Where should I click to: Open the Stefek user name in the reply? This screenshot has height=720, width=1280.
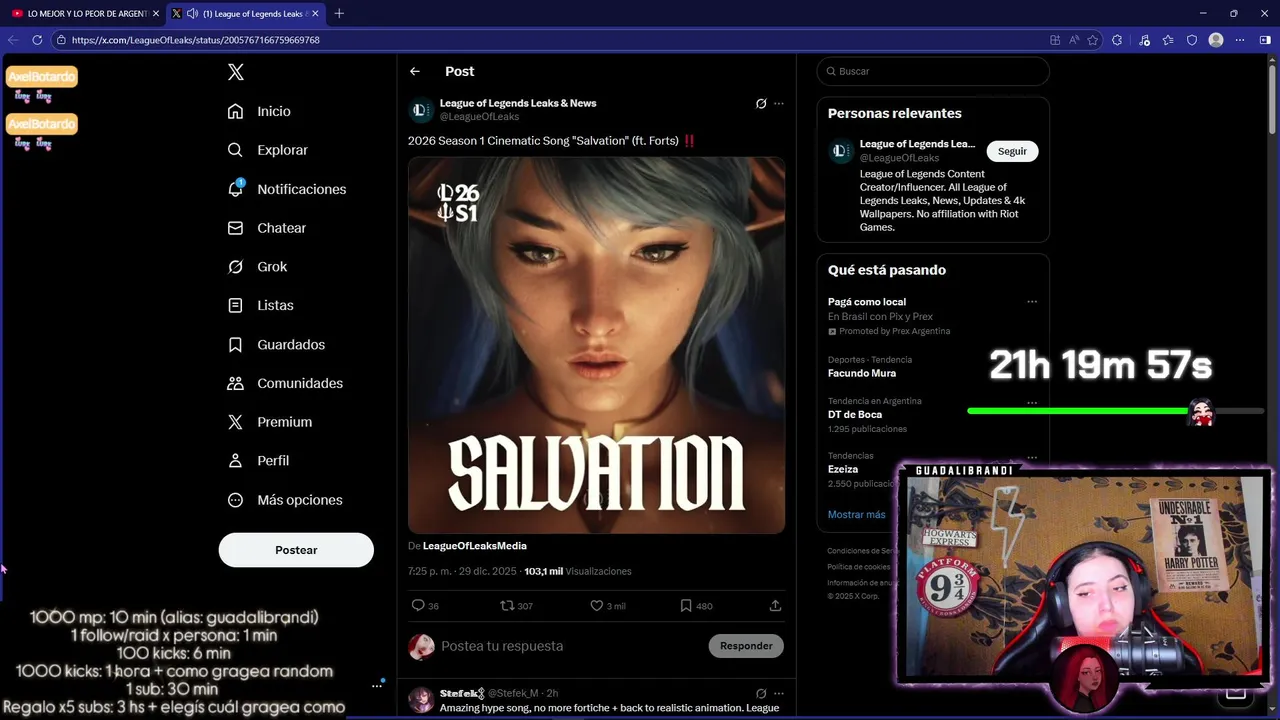(460, 693)
